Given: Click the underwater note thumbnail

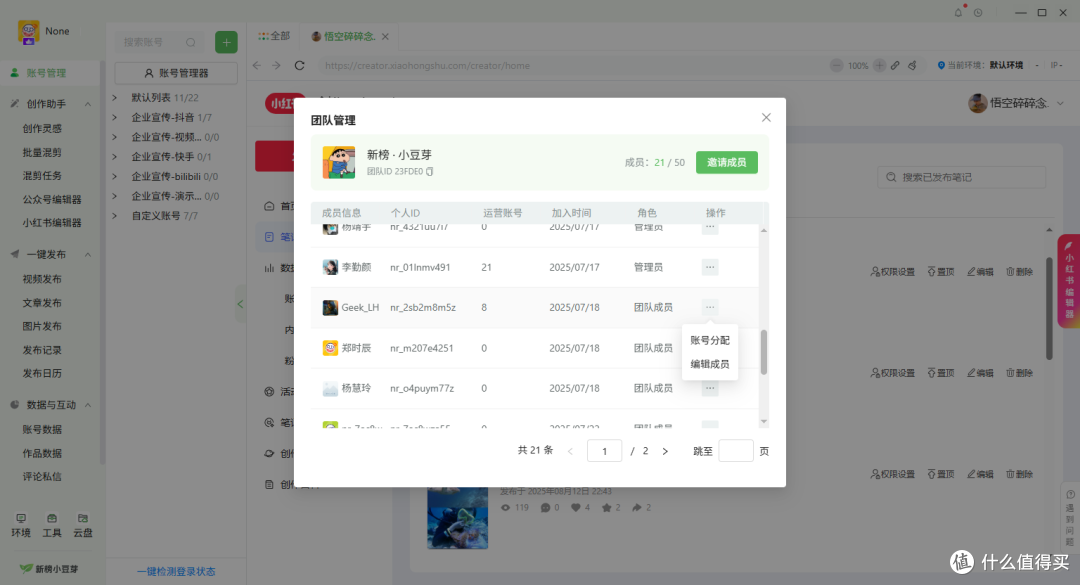Looking at the screenshot, I should [457, 518].
